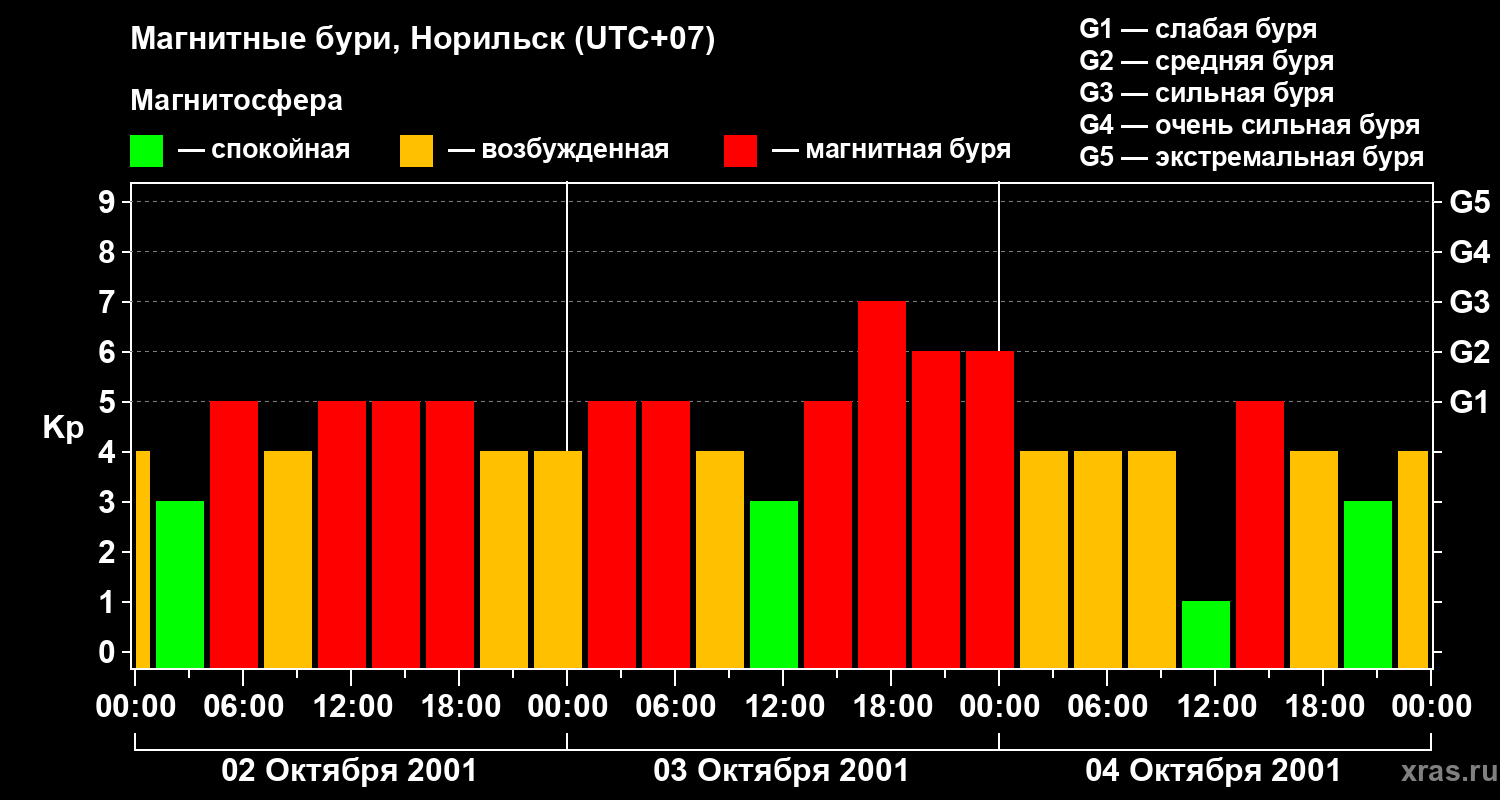Click the green 'спокойная' legend swatch
This screenshot has width=1500, height=800.
tap(146, 151)
